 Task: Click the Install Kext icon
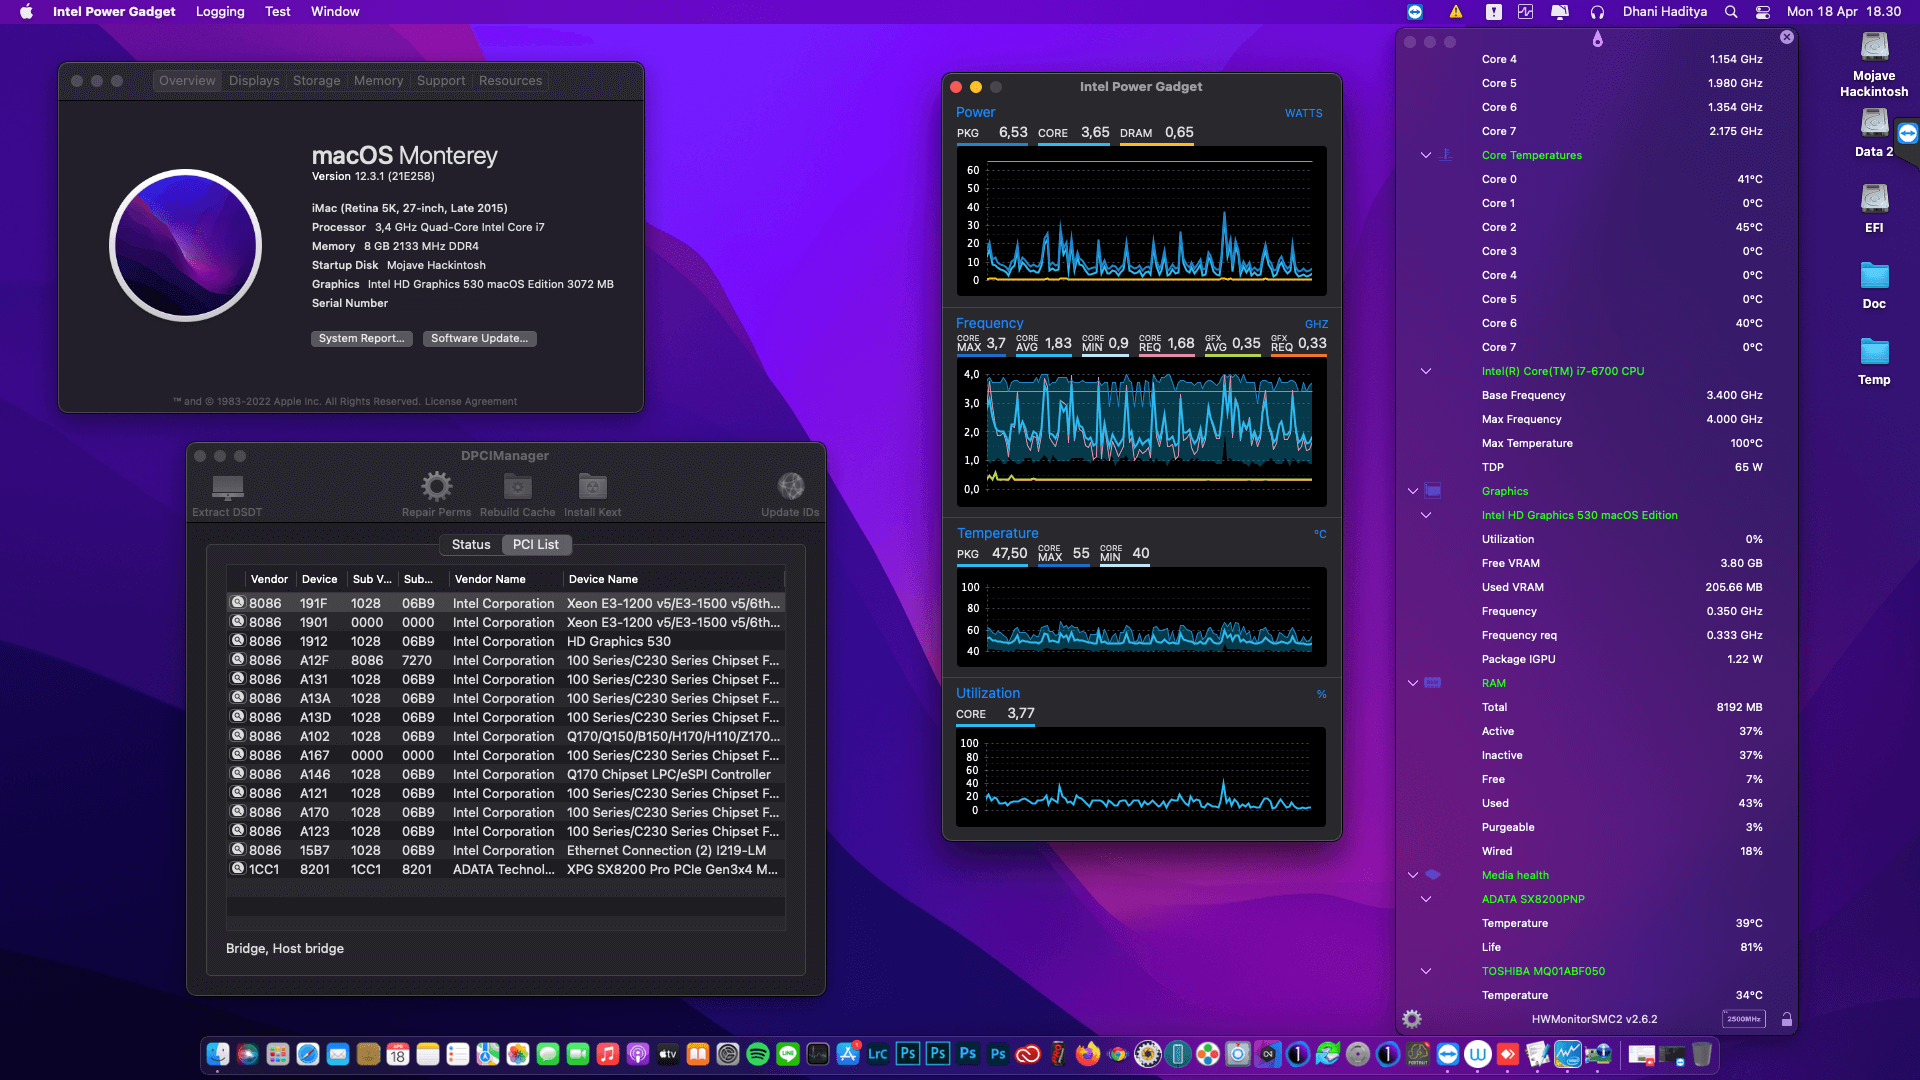point(592,488)
